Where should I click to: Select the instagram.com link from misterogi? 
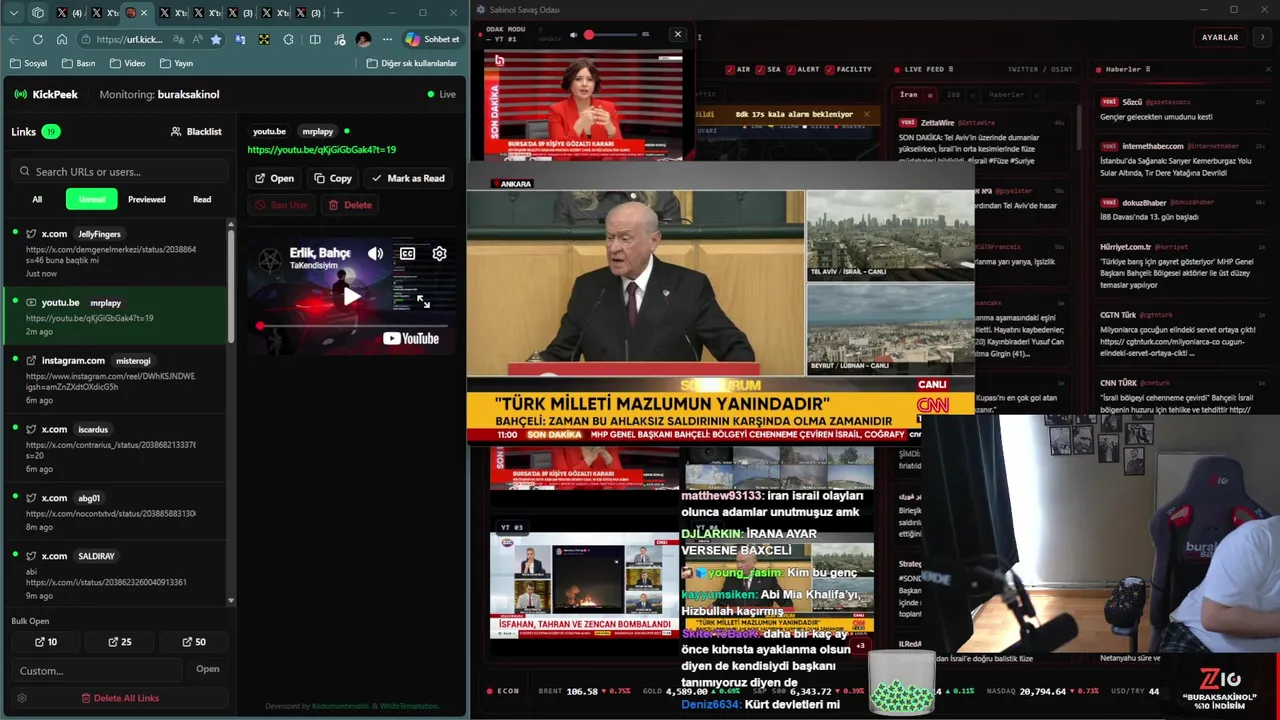[115, 380]
